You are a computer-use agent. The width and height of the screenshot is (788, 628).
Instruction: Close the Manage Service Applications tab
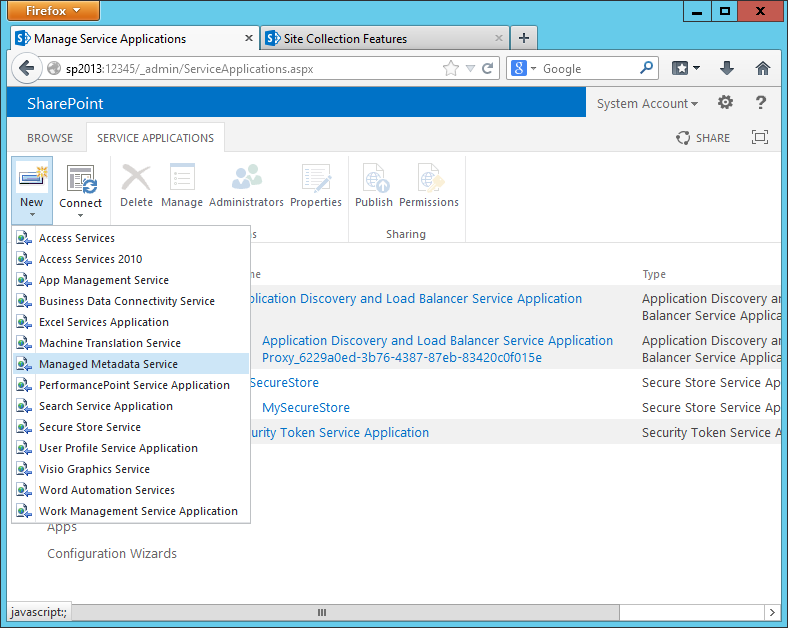tap(249, 38)
